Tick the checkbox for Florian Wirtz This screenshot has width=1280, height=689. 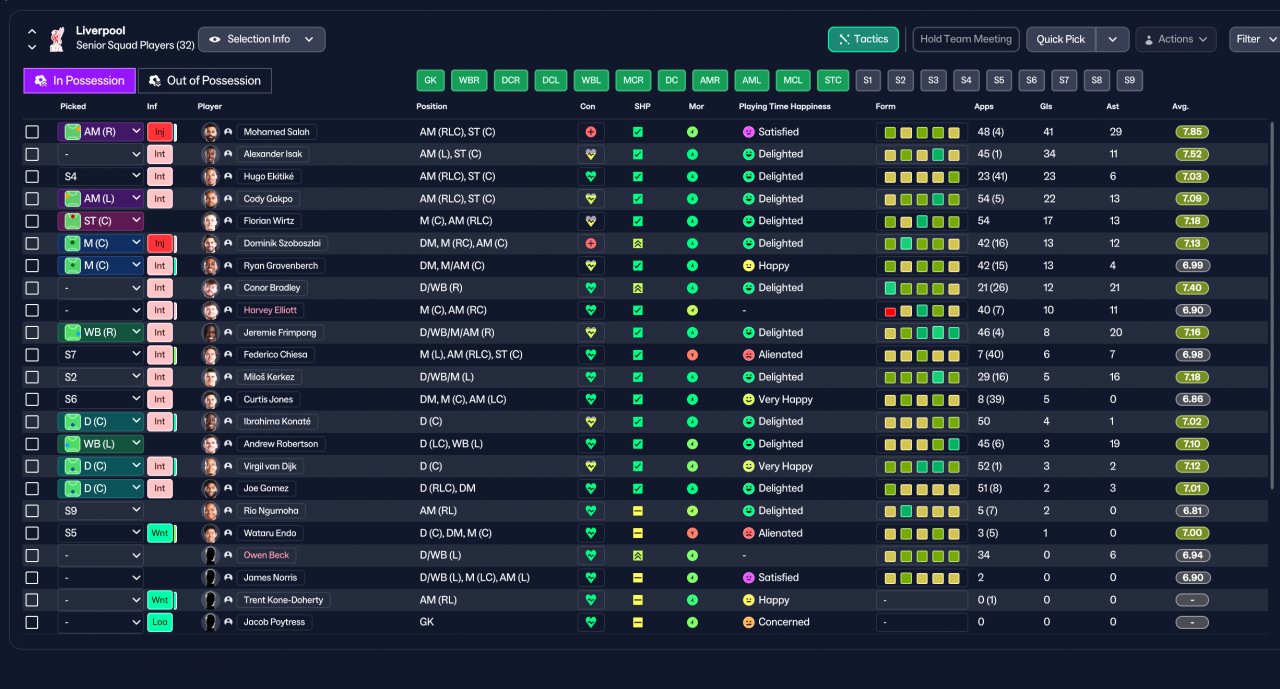32,221
